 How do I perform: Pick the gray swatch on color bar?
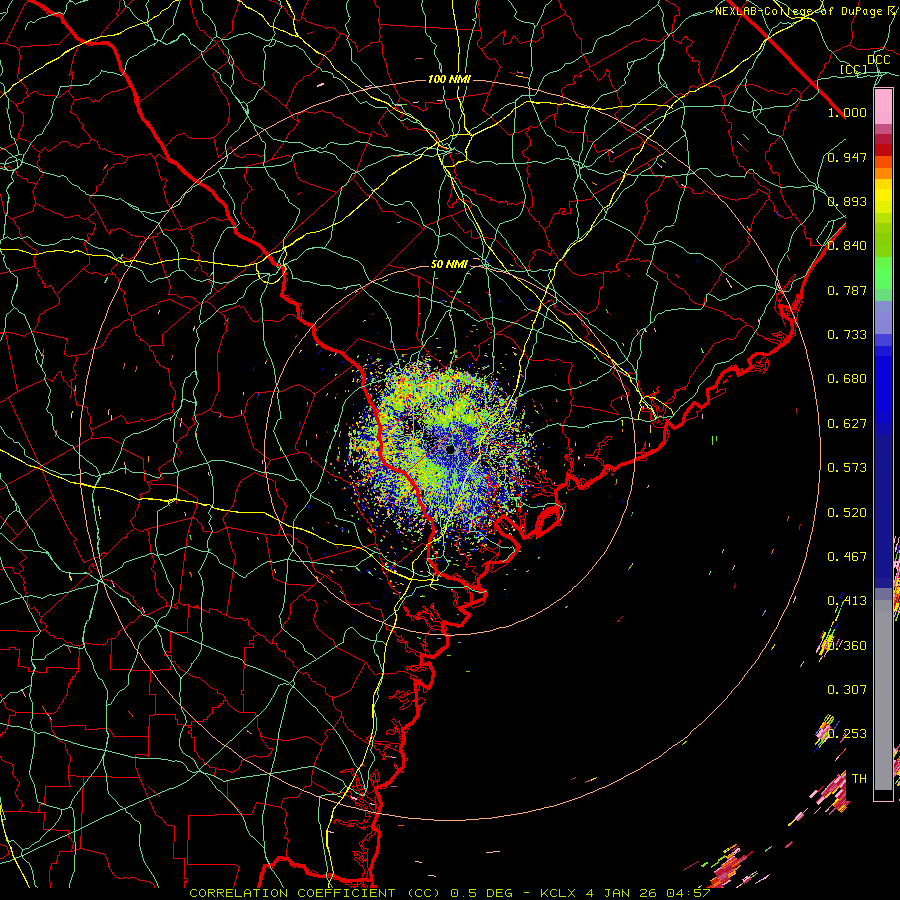coord(883,695)
